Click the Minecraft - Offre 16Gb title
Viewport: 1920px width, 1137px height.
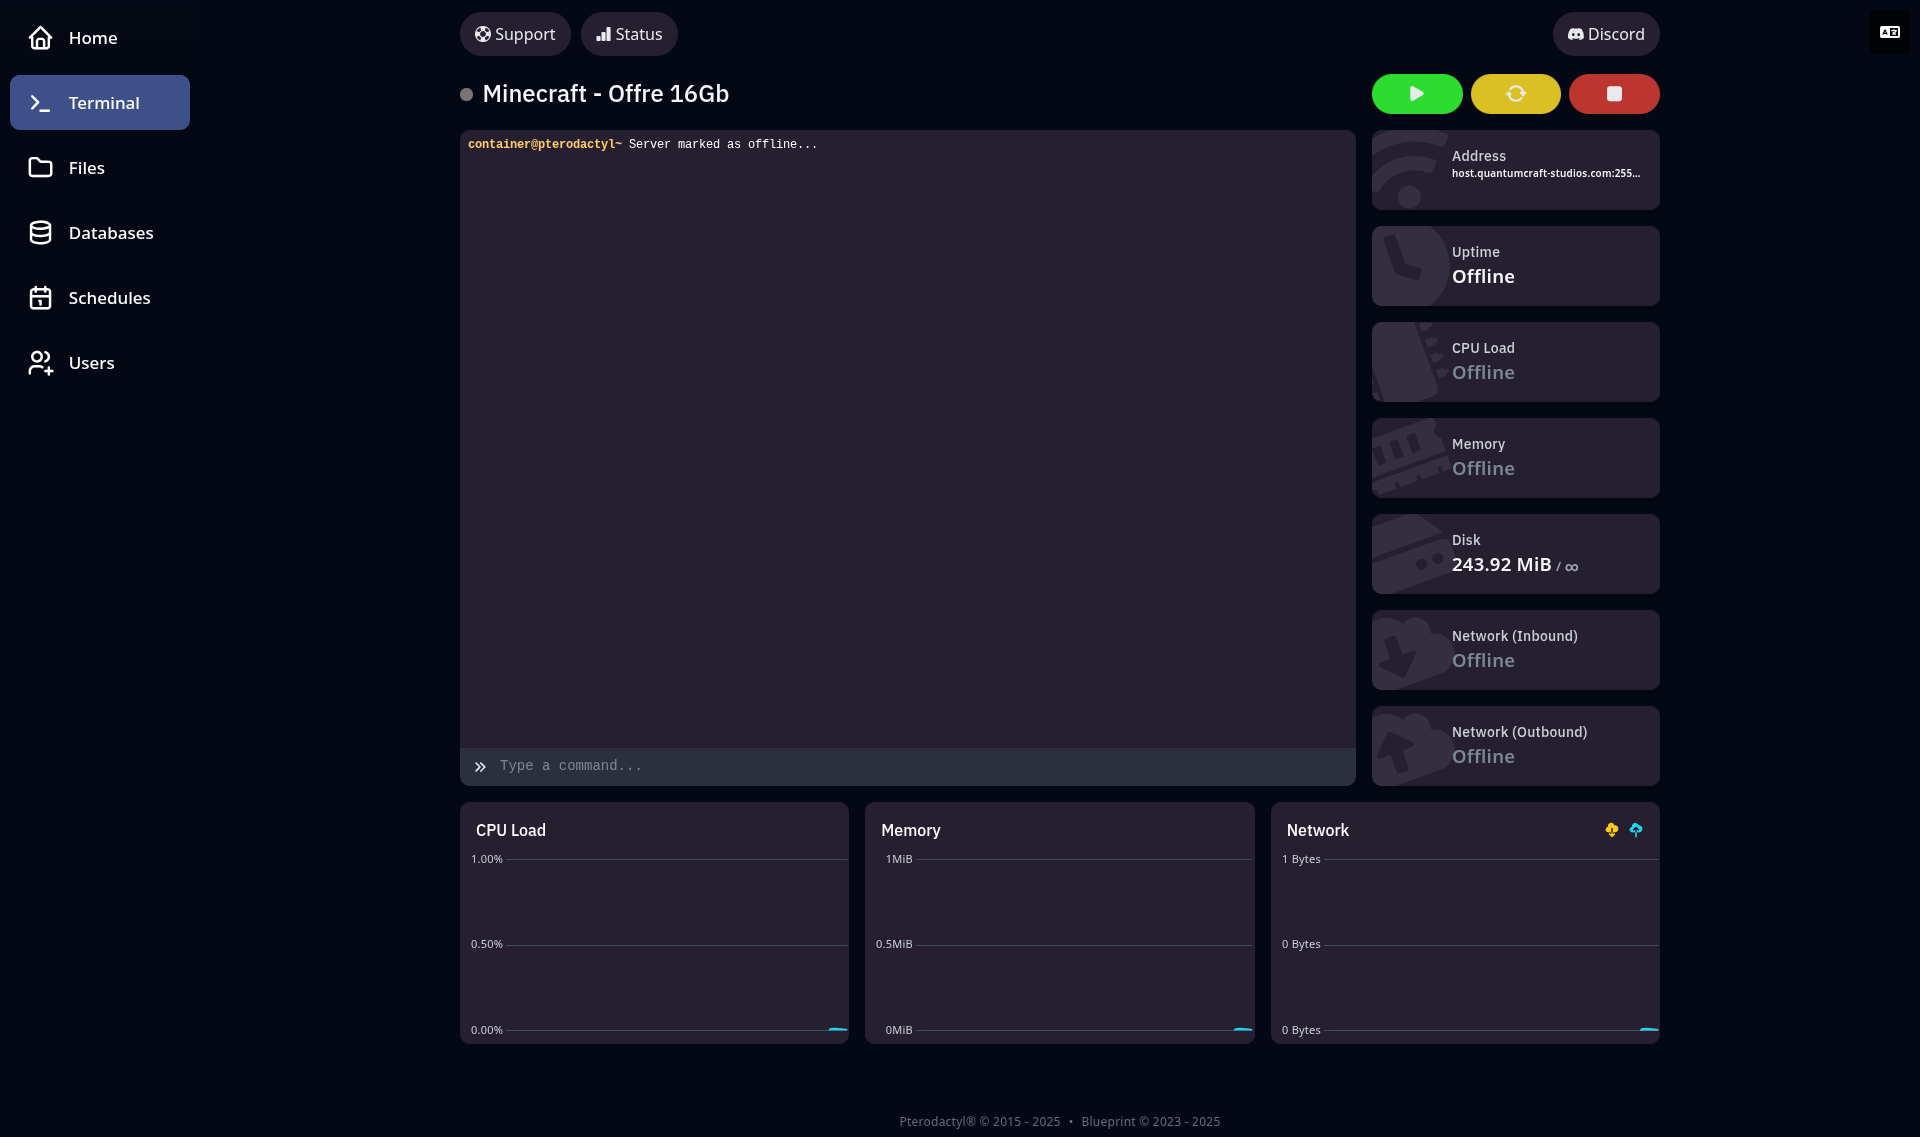coord(606,94)
